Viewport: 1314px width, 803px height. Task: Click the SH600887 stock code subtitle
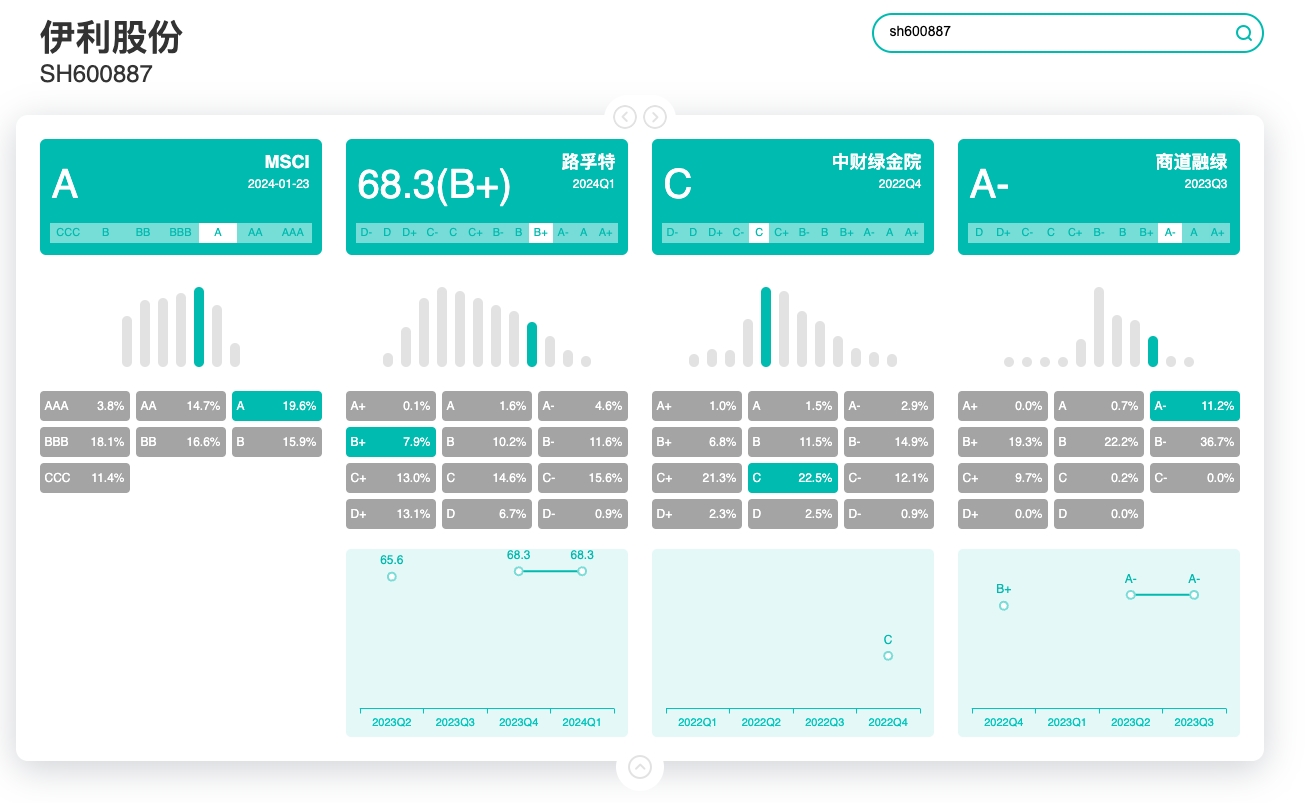point(96,74)
